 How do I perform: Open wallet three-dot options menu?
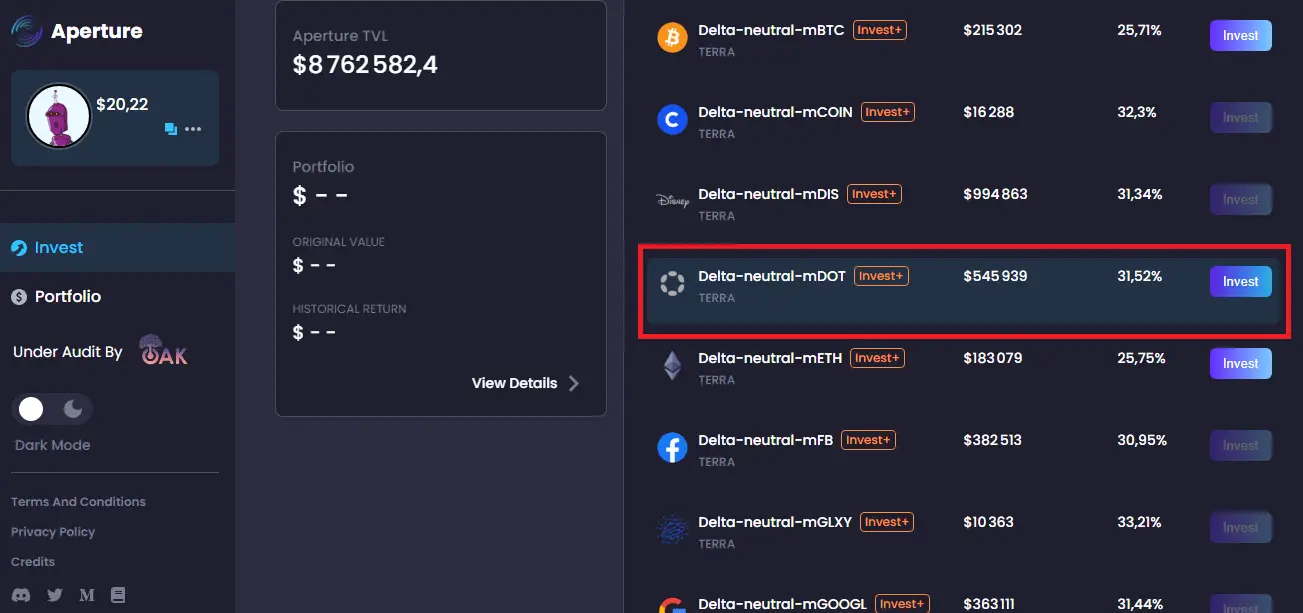(x=193, y=129)
